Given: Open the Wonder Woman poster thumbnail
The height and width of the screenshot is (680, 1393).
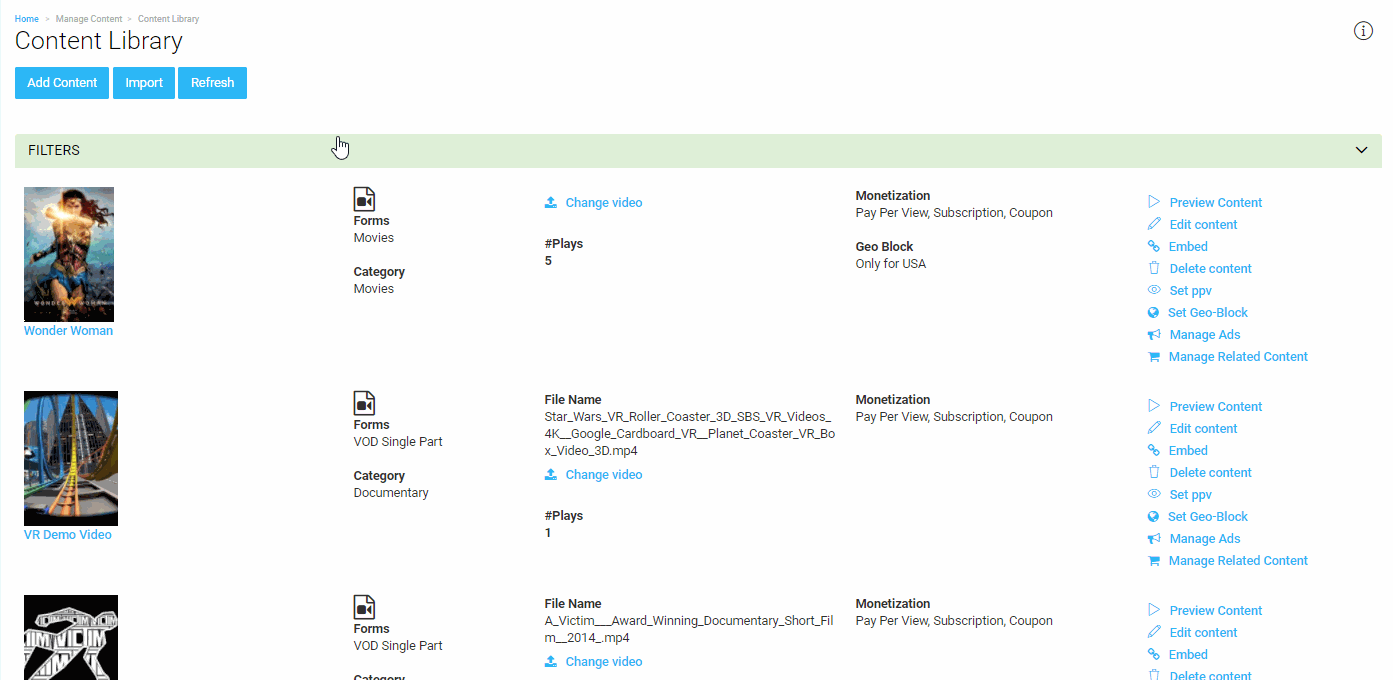Looking at the screenshot, I should 69,254.
